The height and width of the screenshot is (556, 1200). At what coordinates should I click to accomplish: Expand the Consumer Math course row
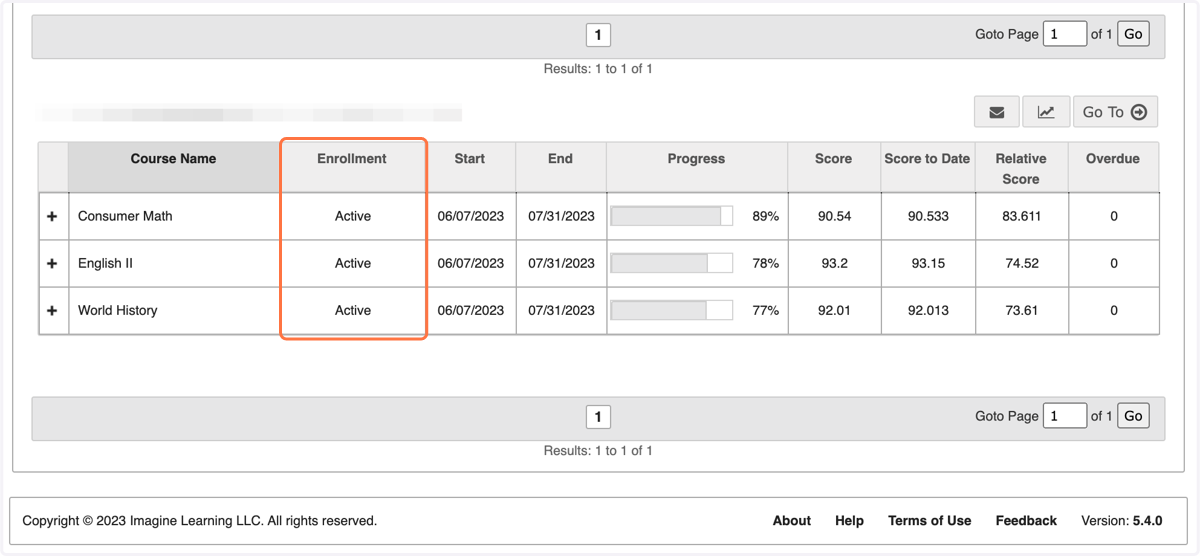coord(52,216)
